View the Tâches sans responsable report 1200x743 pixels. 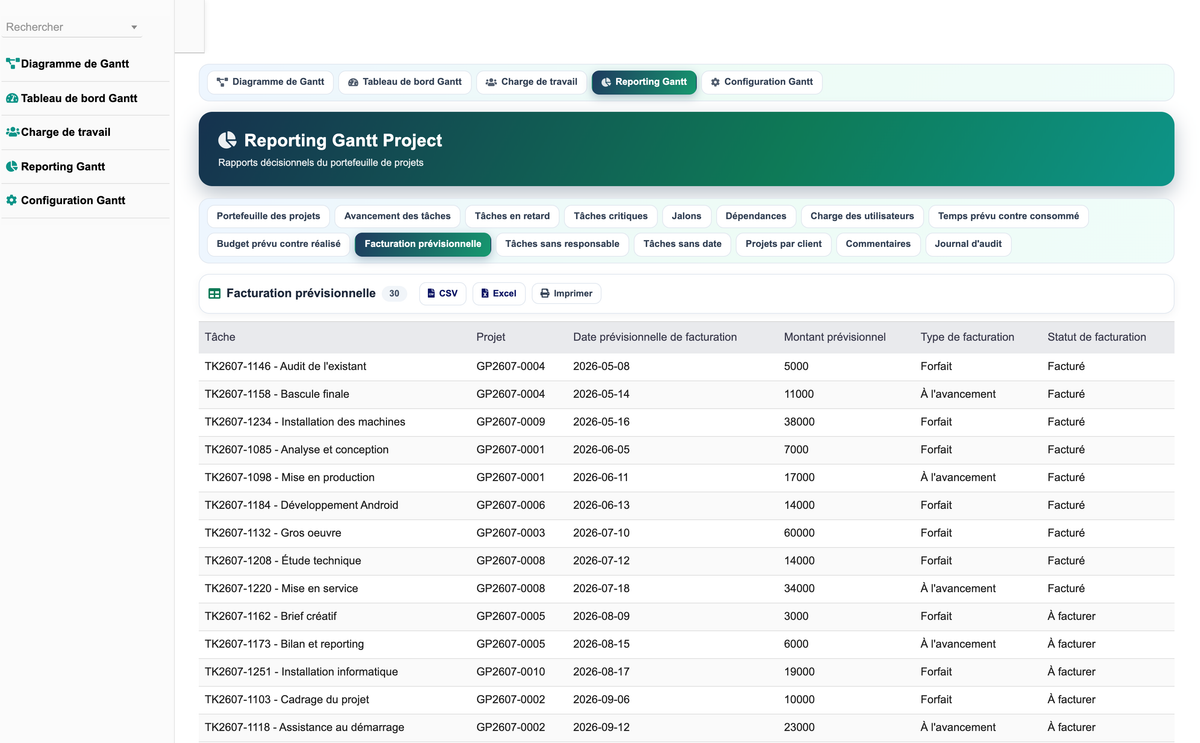click(562, 244)
